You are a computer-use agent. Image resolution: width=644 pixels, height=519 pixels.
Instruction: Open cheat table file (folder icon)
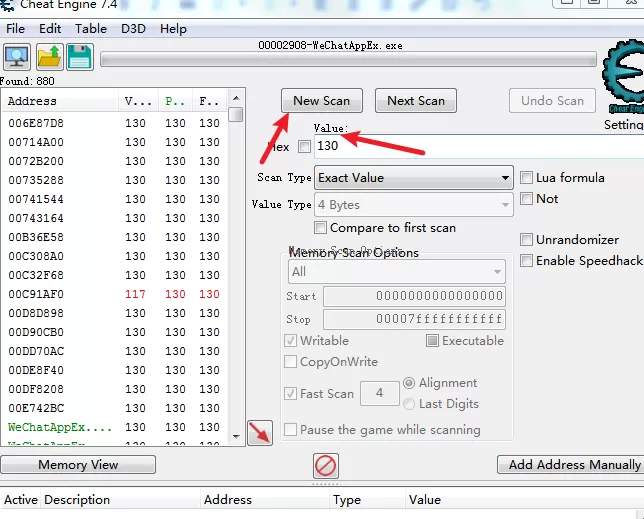click(49, 57)
